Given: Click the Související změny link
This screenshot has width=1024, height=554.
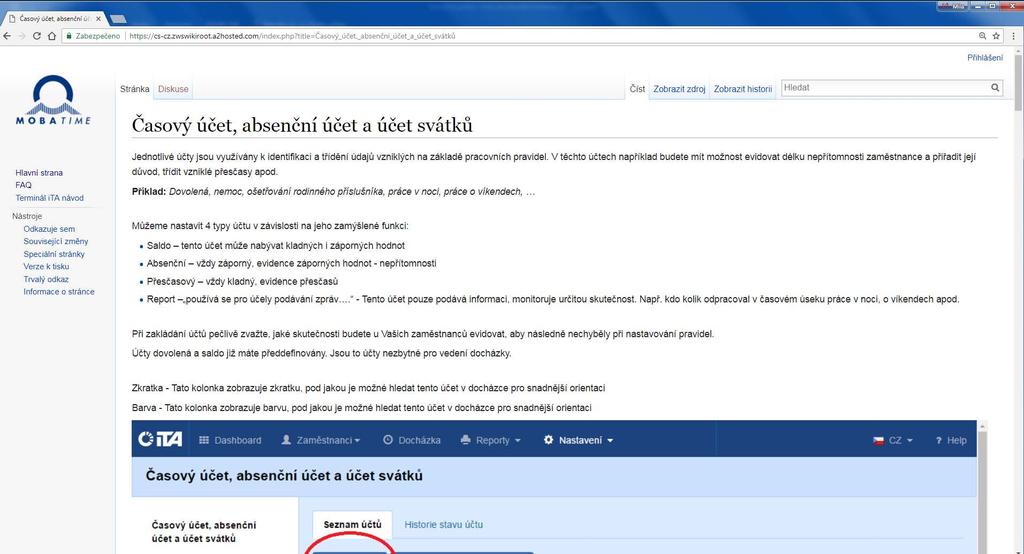Looking at the screenshot, I should 56,241.
